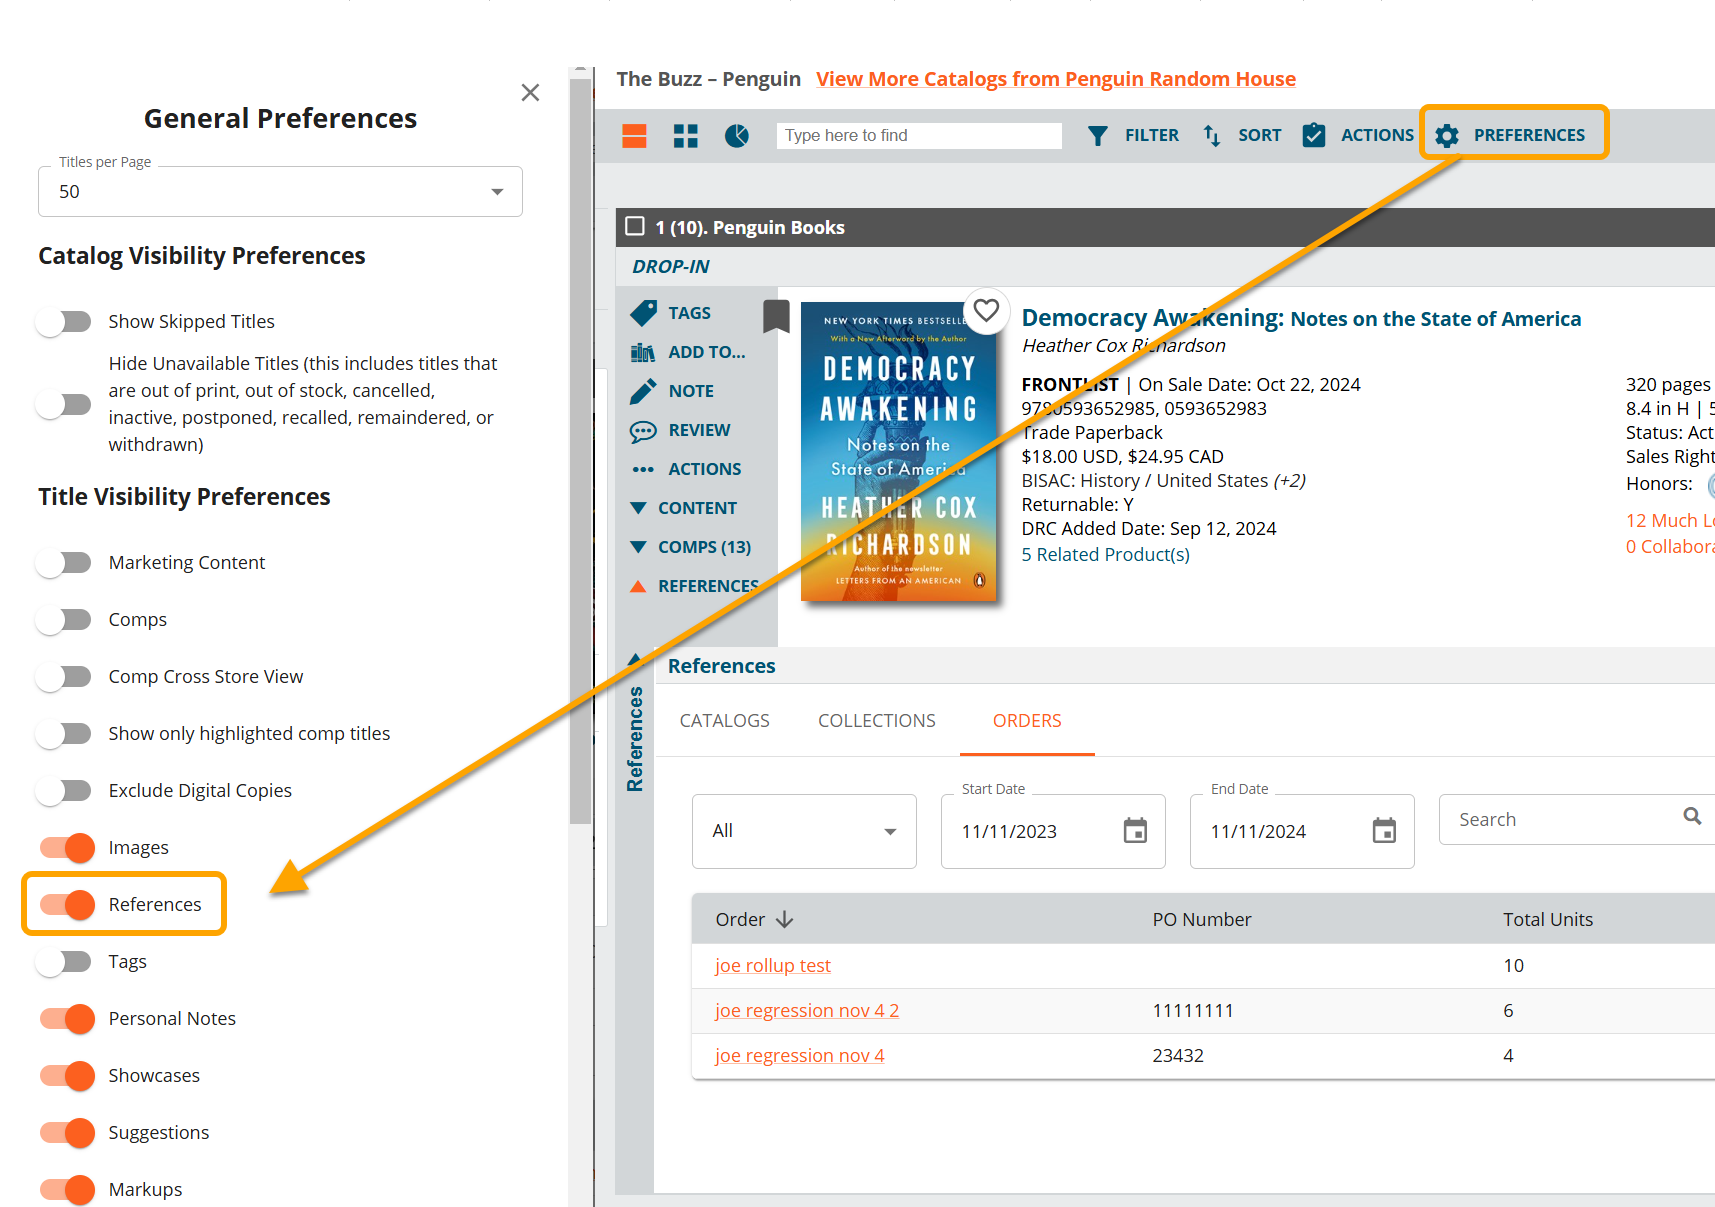Switch to the Catalogs tab
The width and height of the screenshot is (1715, 1207).
tap(724, 721)
